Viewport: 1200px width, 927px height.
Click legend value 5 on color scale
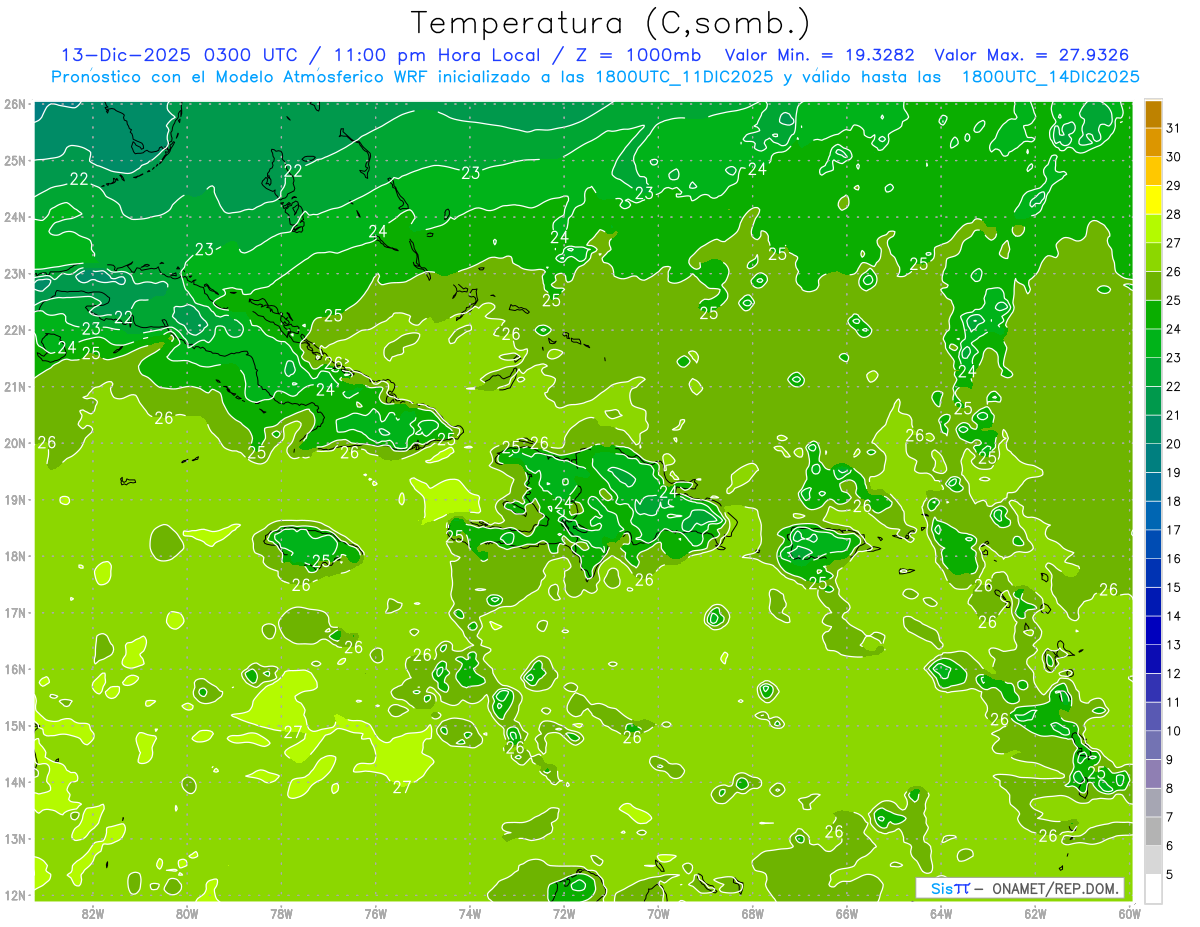pyautogui.click(x=1169, y=874)
